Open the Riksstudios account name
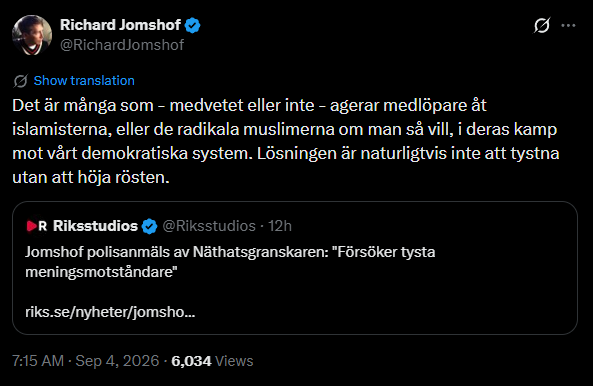593x386 pixels. tap(95, 226)
